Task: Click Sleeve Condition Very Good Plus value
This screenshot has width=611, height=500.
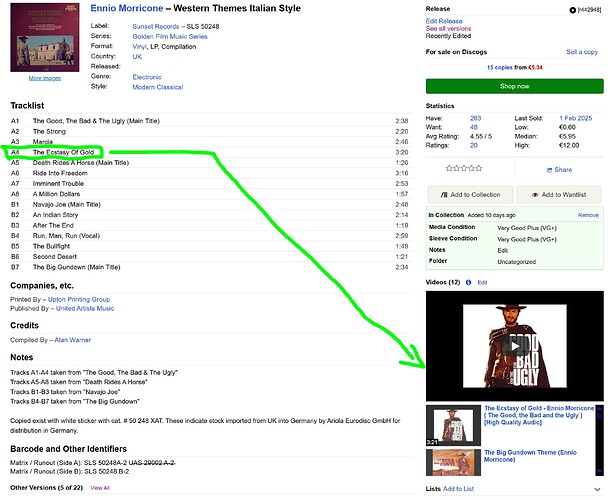Action: (527, 239)
